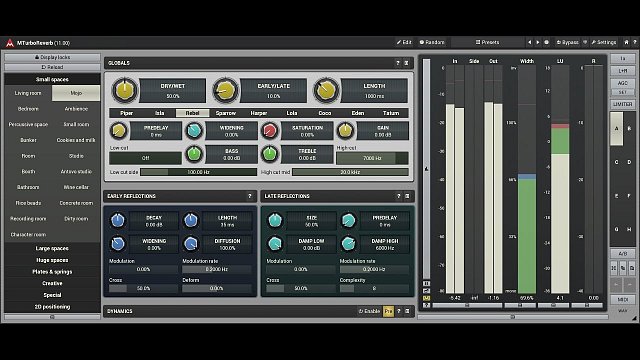Image resolution: width=640 pixels, height=360 pixels.
Task: Click the Late Reflections collapse icon
Action: coord(407,196)
